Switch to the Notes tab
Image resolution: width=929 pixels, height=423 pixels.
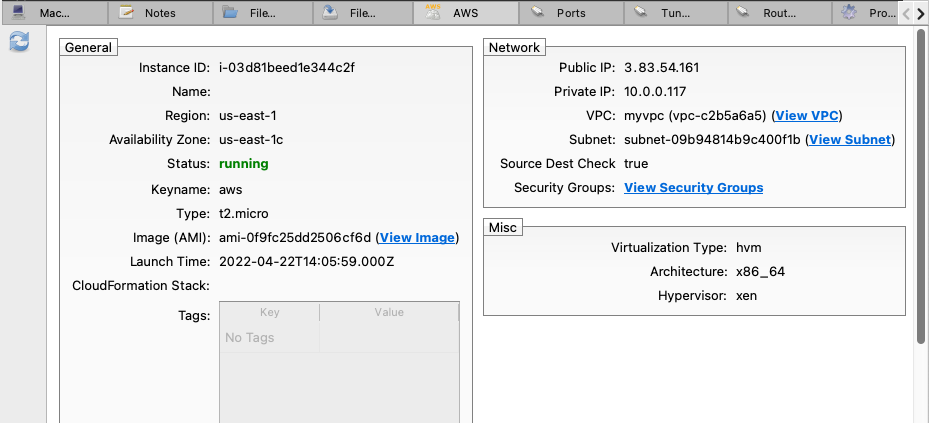click(160, 13)
